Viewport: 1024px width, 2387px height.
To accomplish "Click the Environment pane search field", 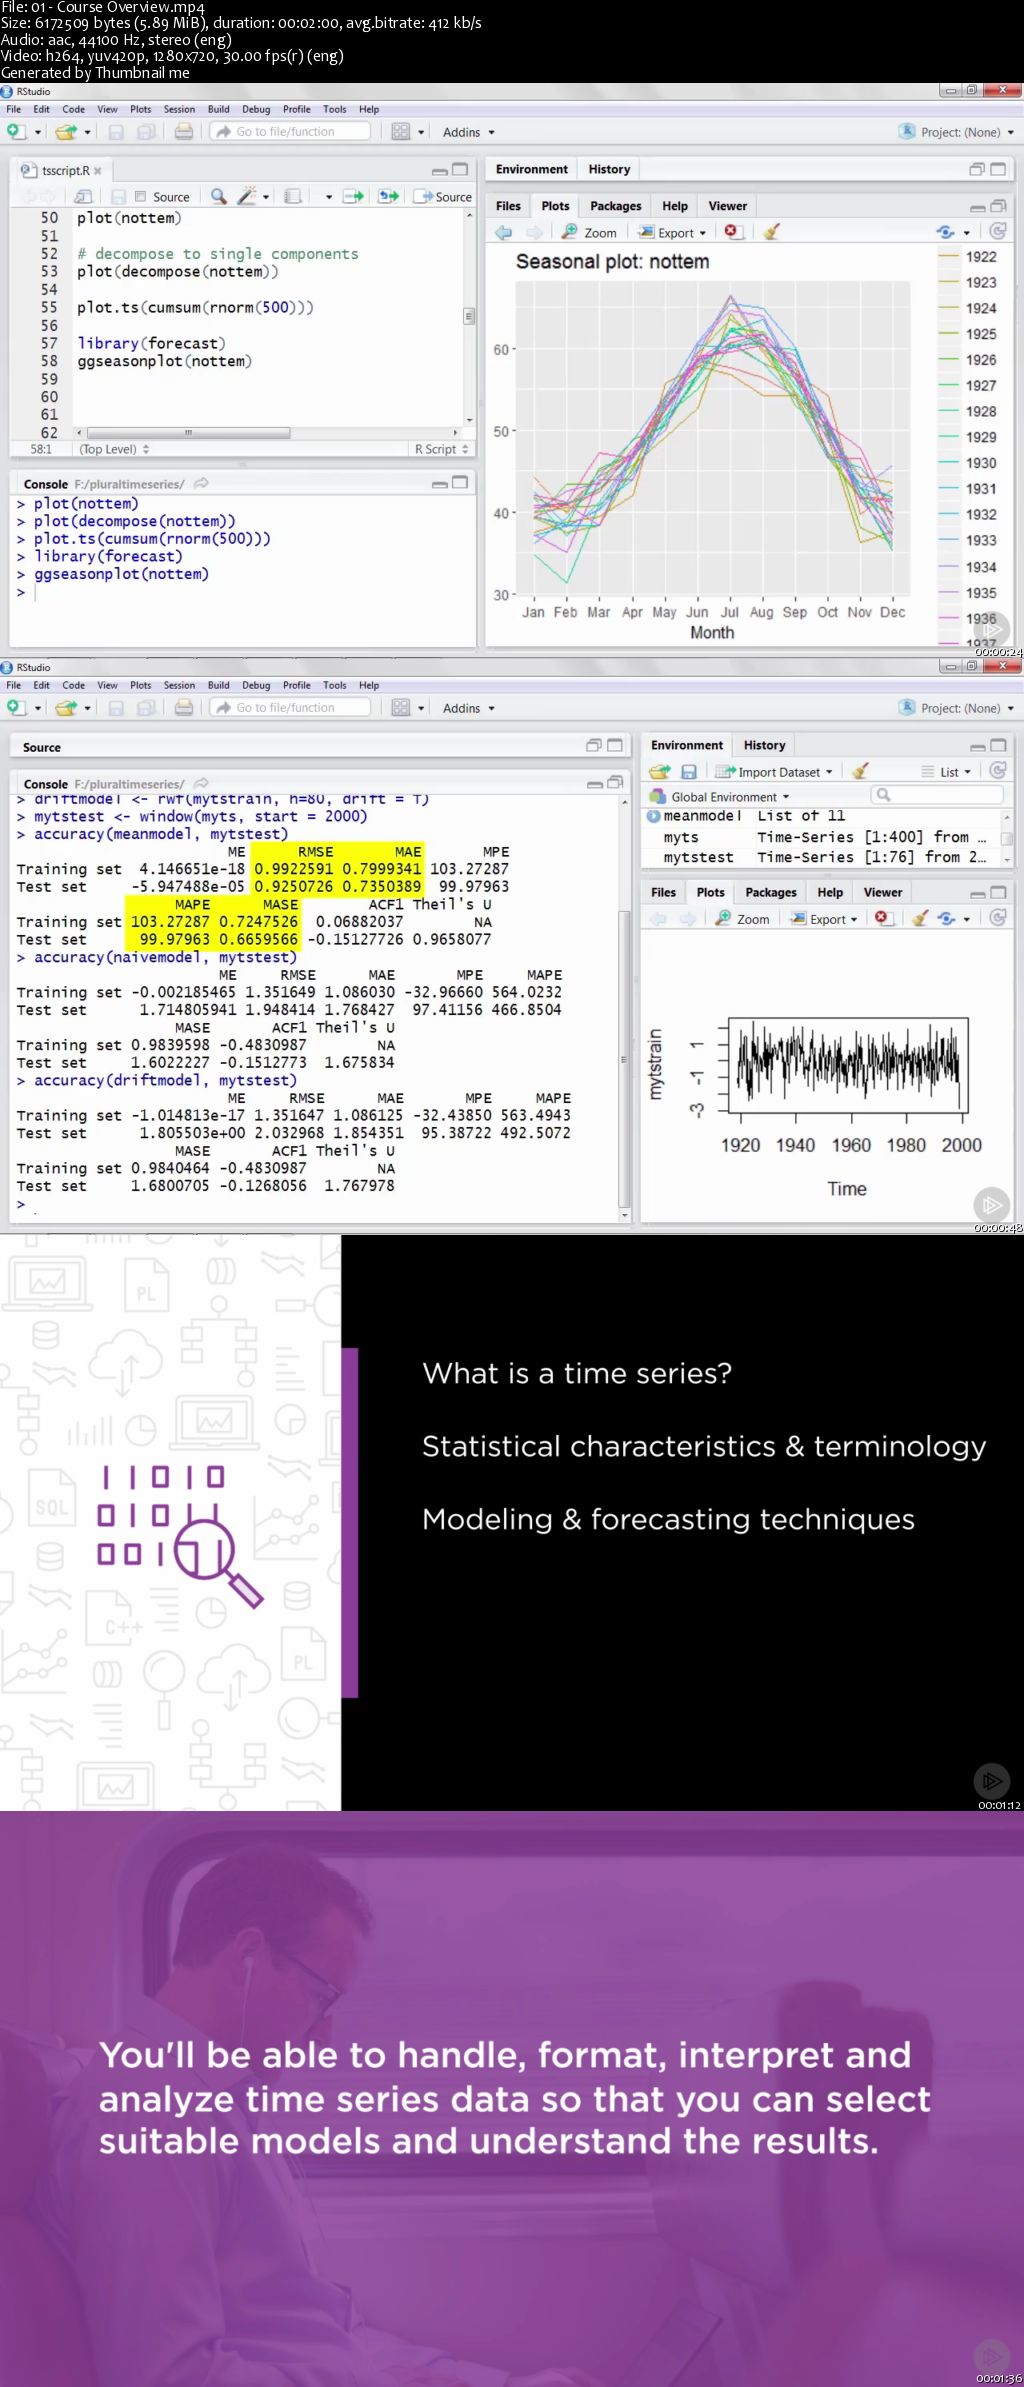I will coord(937,795).
